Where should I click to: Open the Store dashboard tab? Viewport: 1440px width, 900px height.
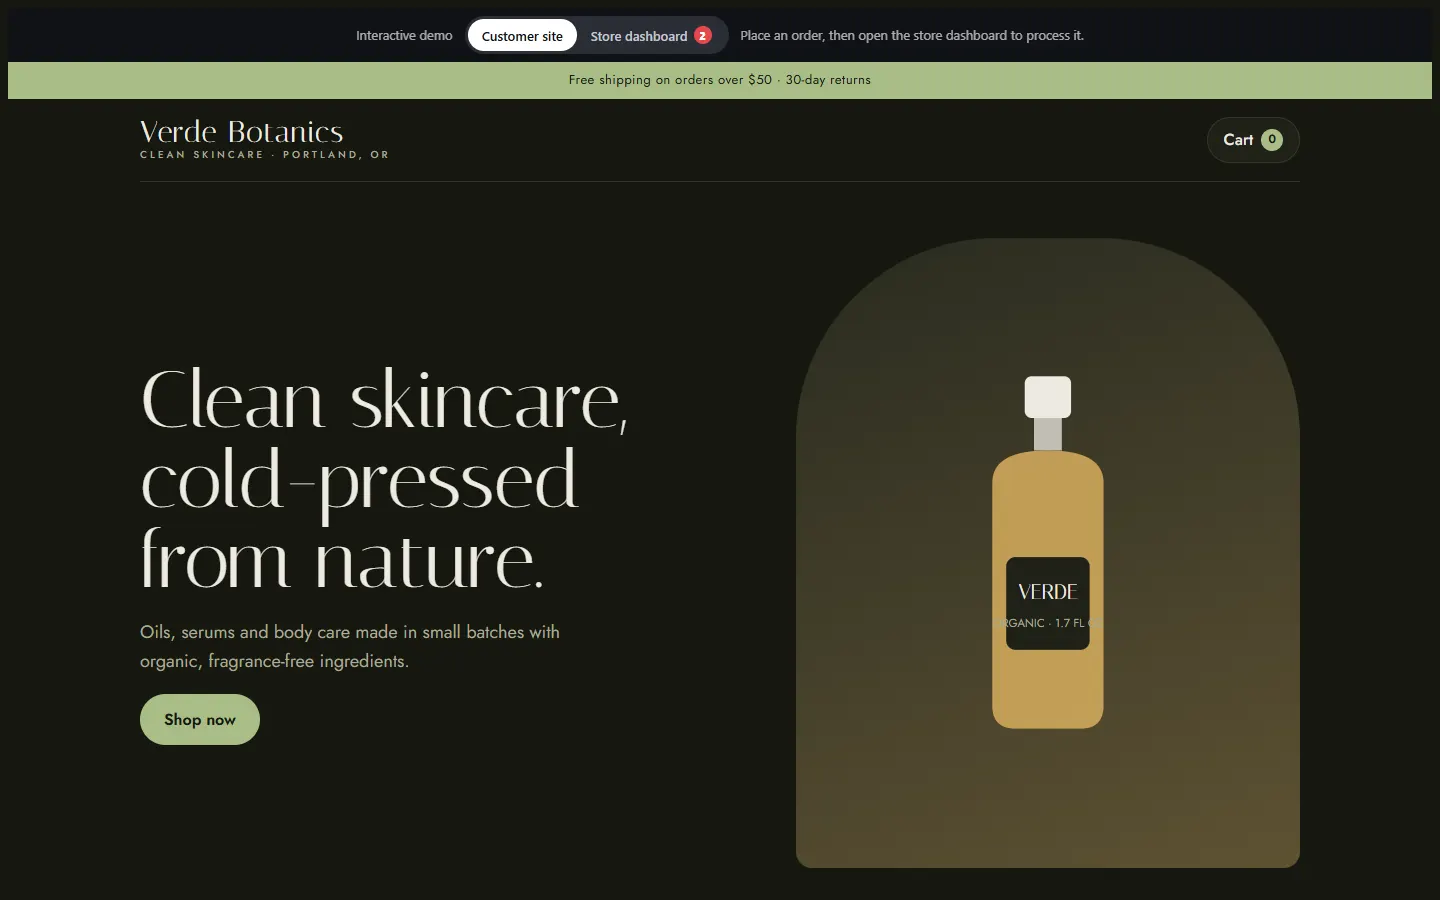point(650,36)
